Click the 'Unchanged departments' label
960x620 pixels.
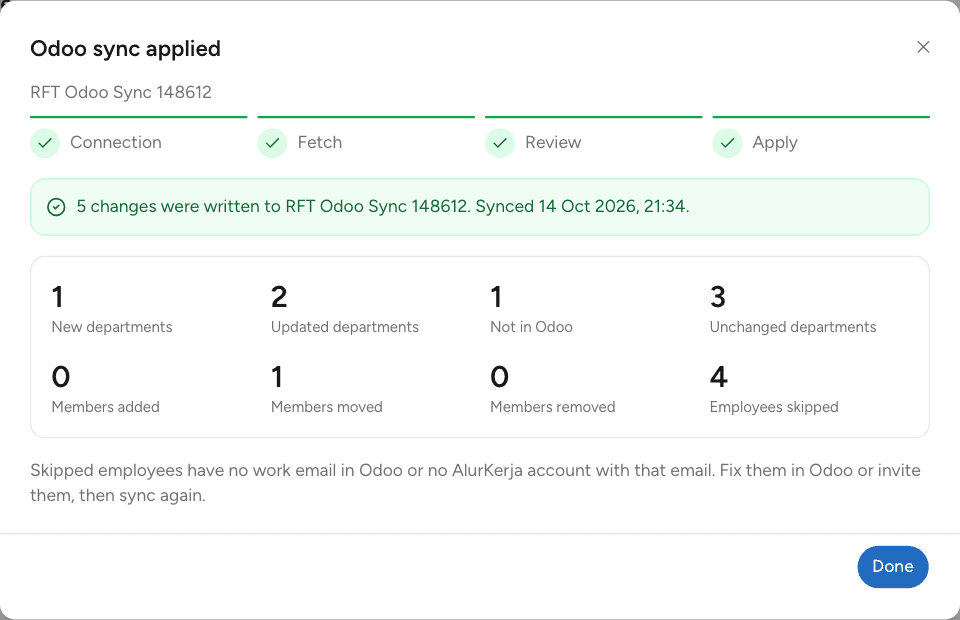(793, 327)
